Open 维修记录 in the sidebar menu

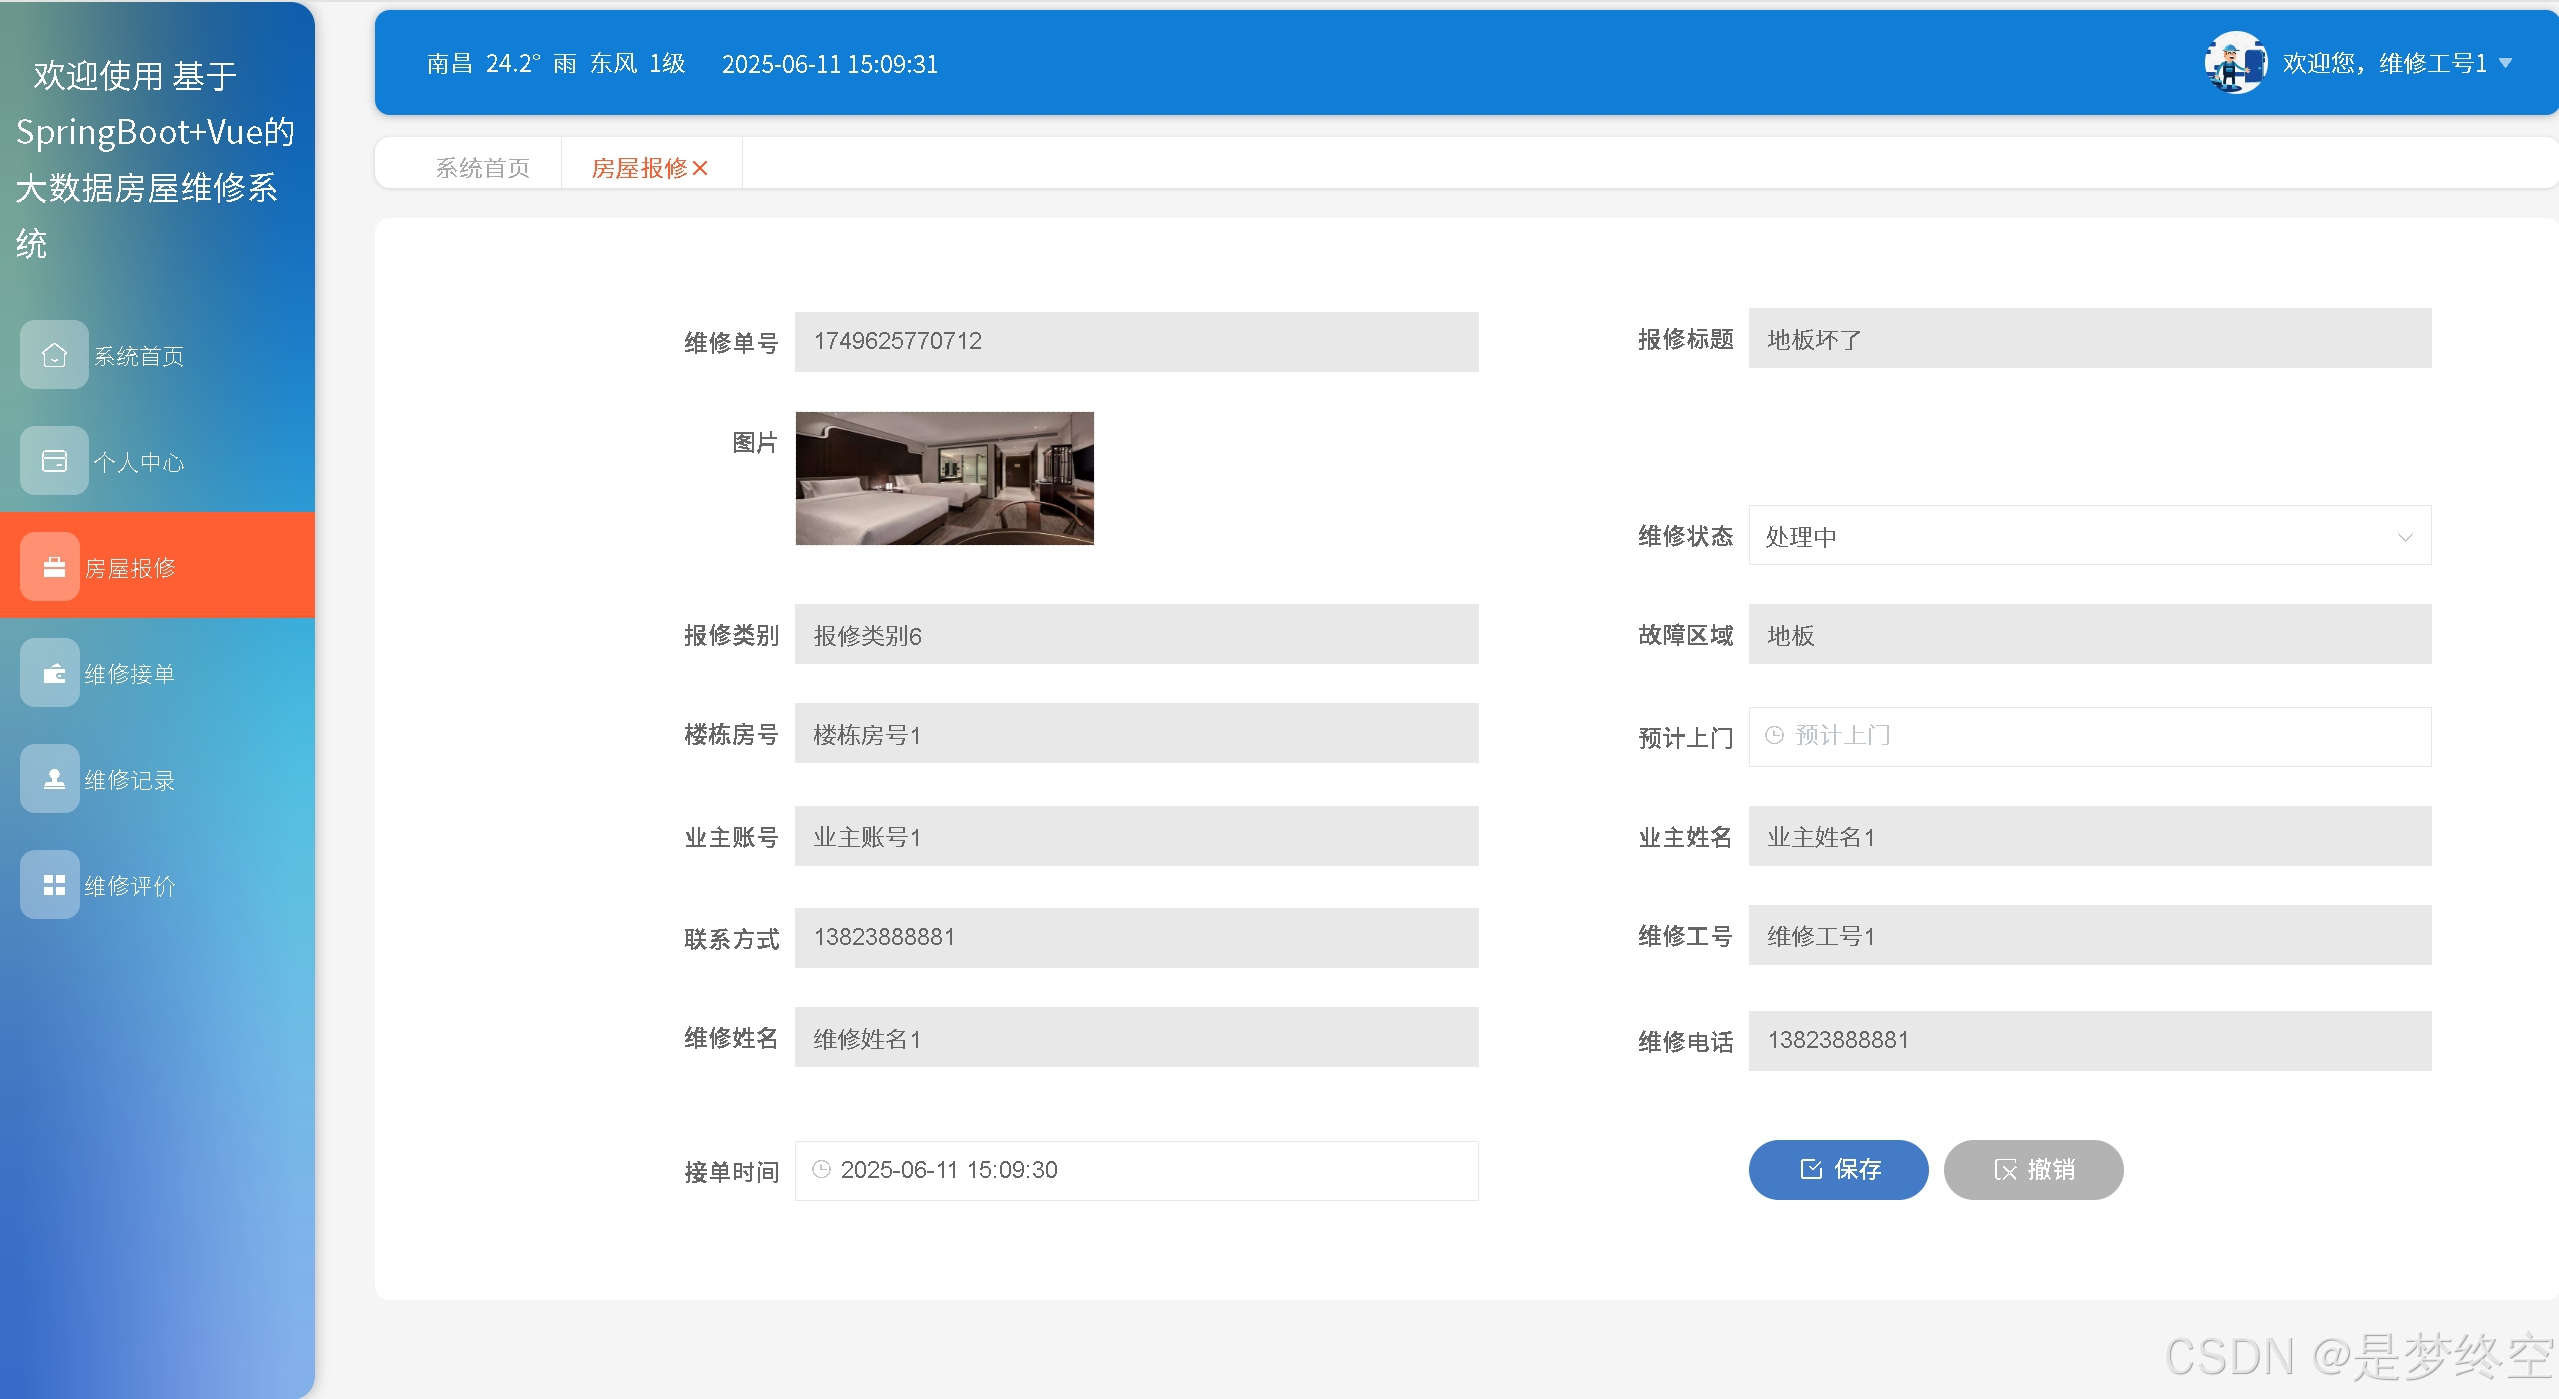tap(130, 780)
